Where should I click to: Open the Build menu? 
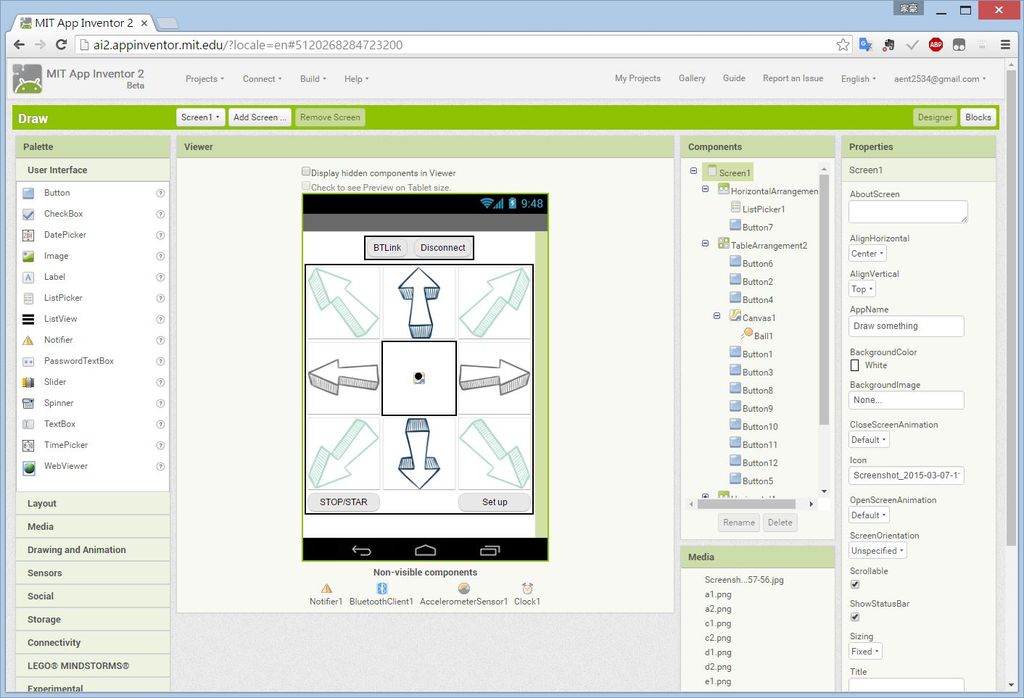[x=313, y=79]
